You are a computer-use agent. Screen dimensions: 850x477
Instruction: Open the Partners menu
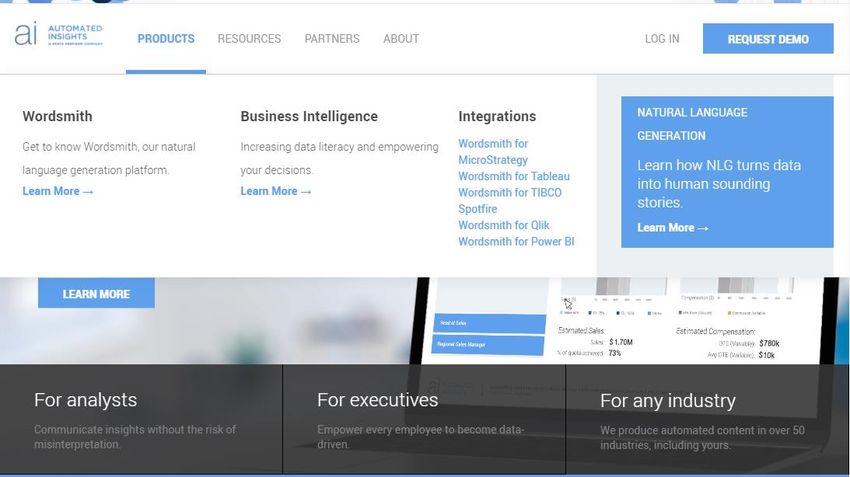332,38
